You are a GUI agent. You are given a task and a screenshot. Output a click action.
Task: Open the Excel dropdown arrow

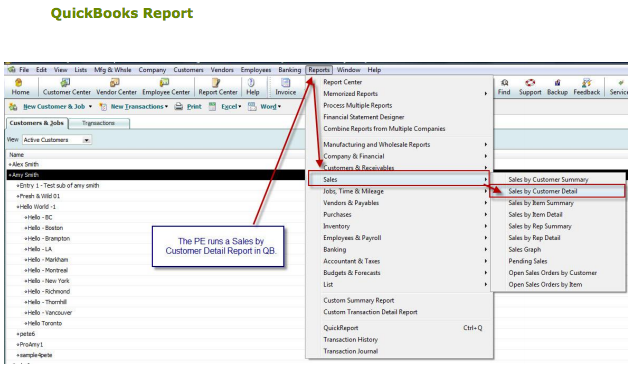point(240,107)
